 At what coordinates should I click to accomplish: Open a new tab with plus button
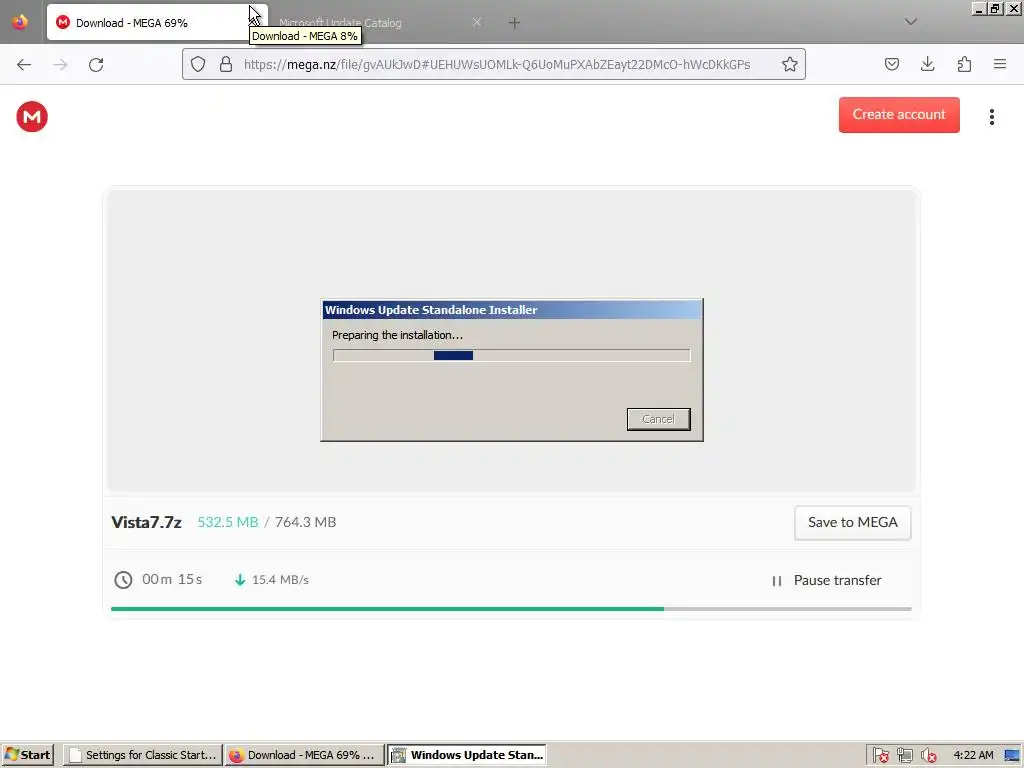(x=514, y=23)
